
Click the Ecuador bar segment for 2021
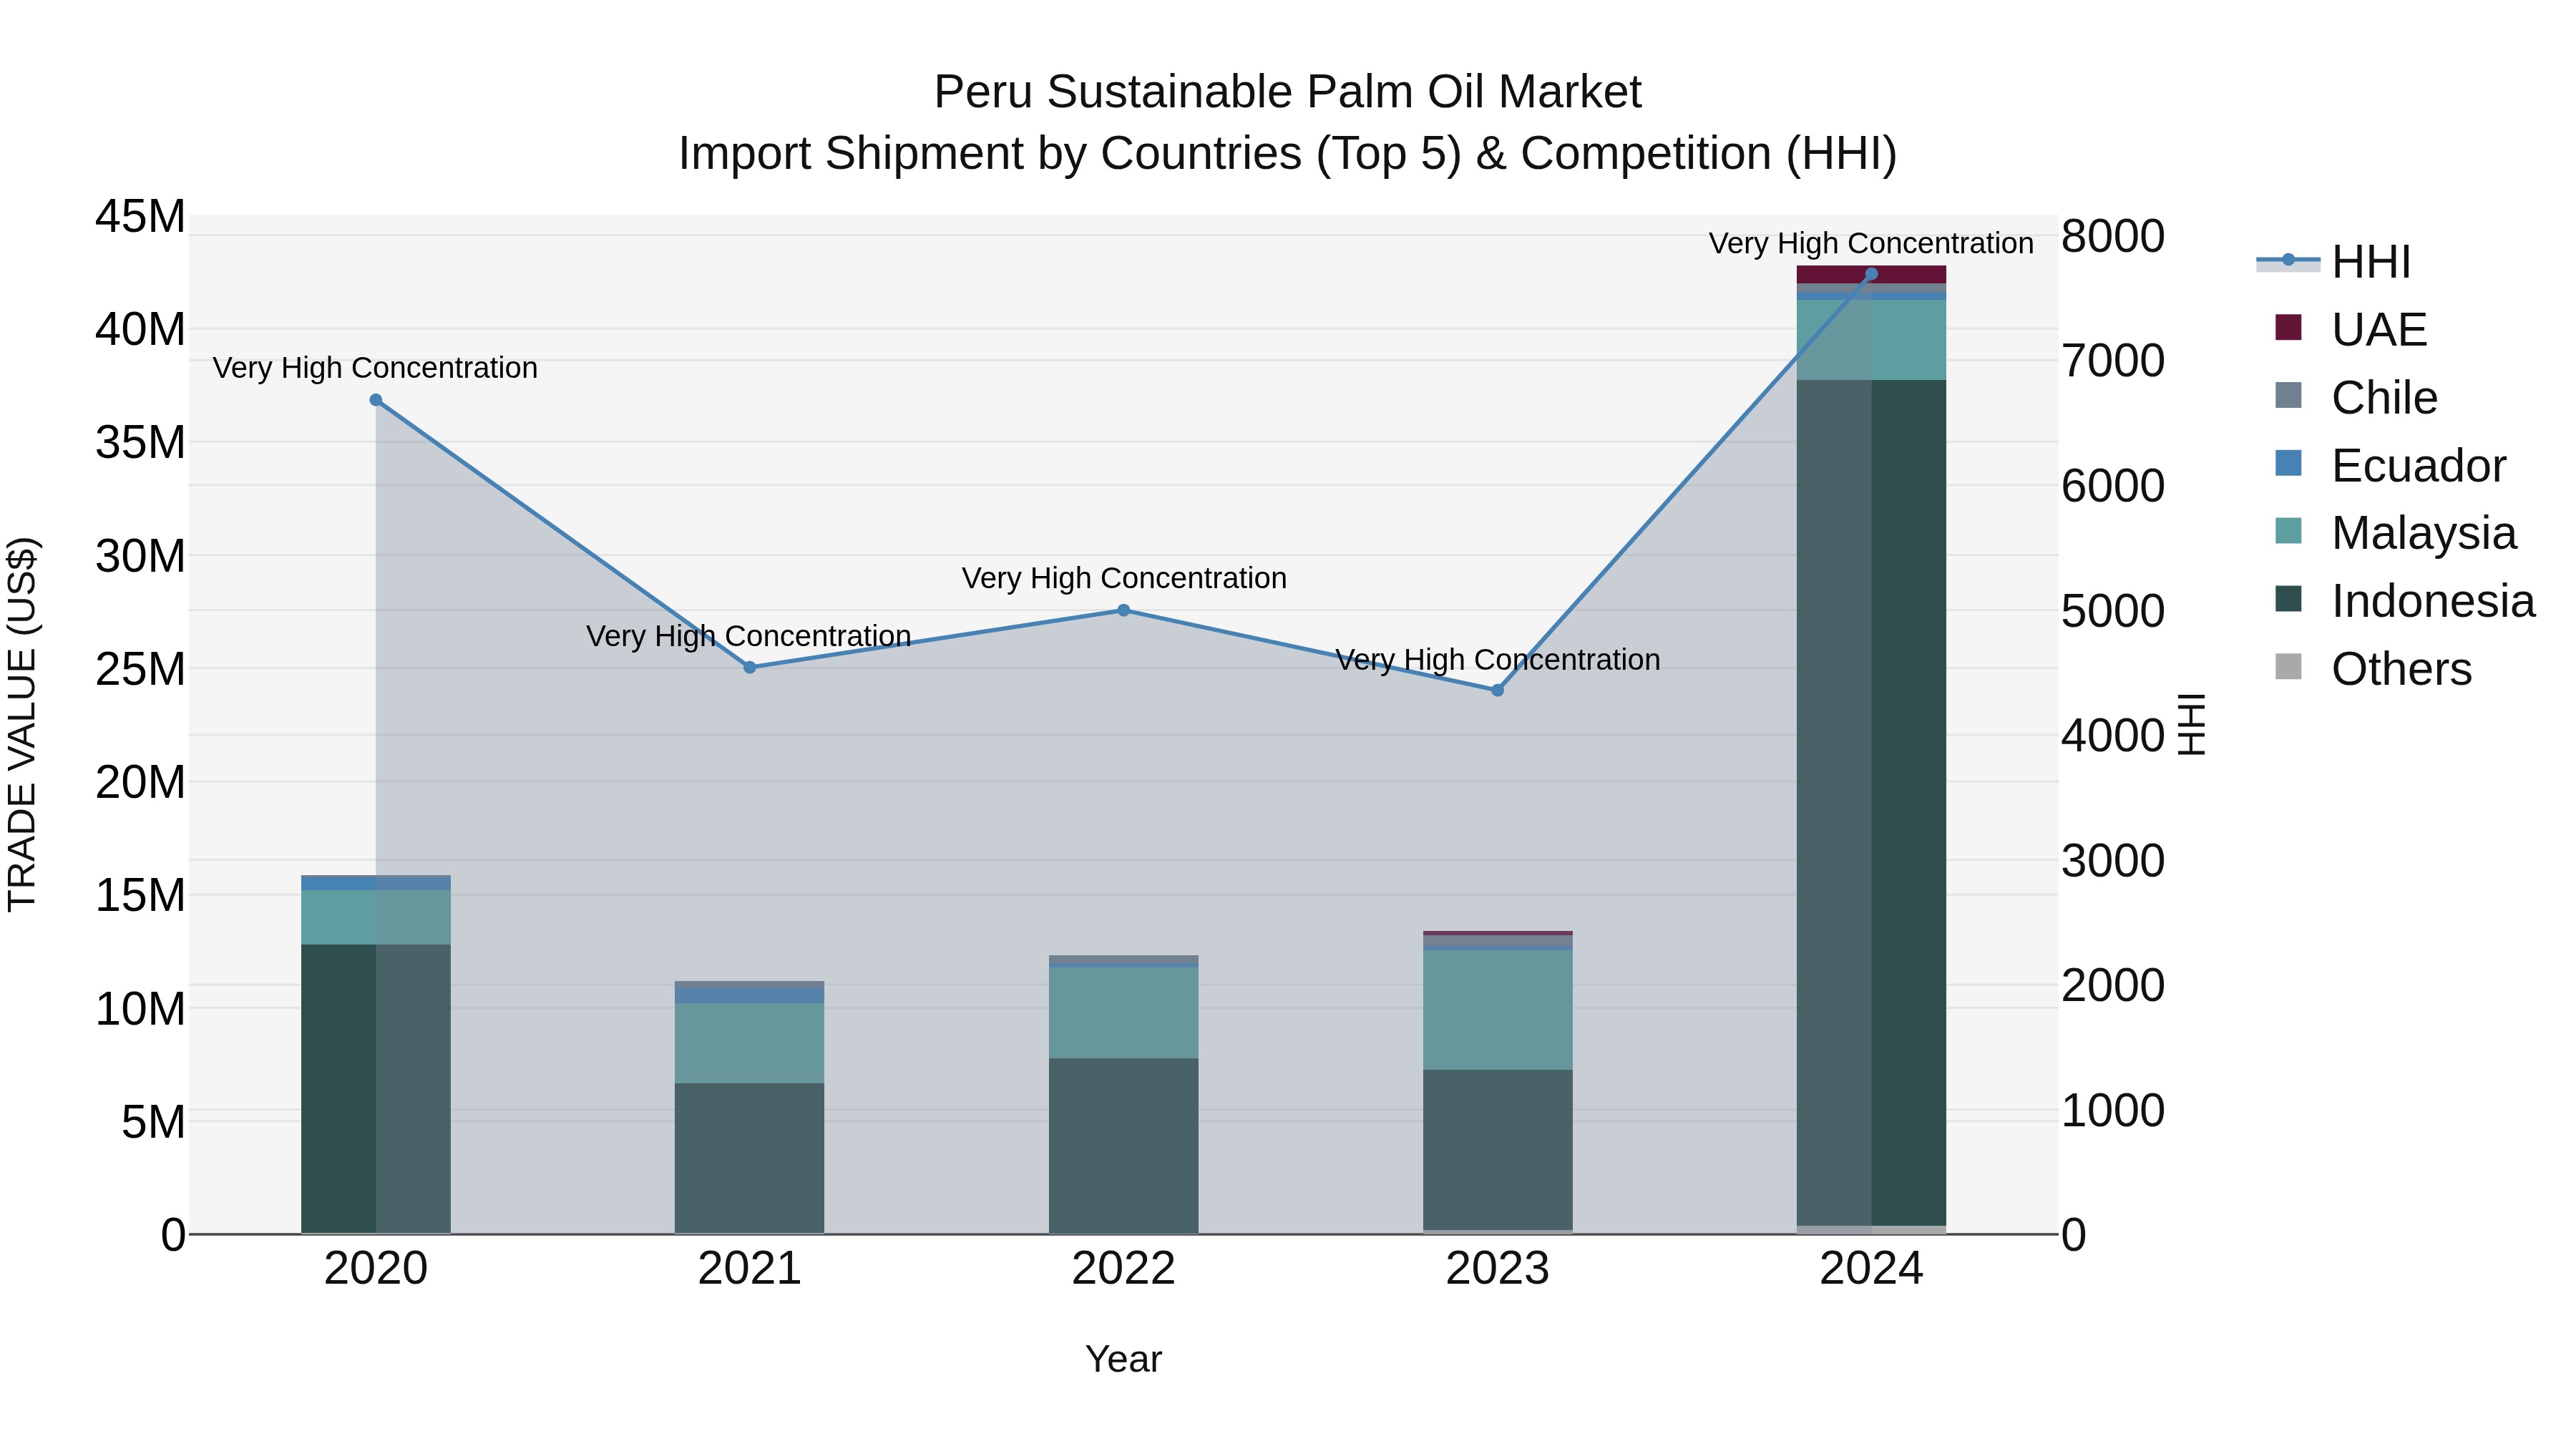[x=750, y=996]
